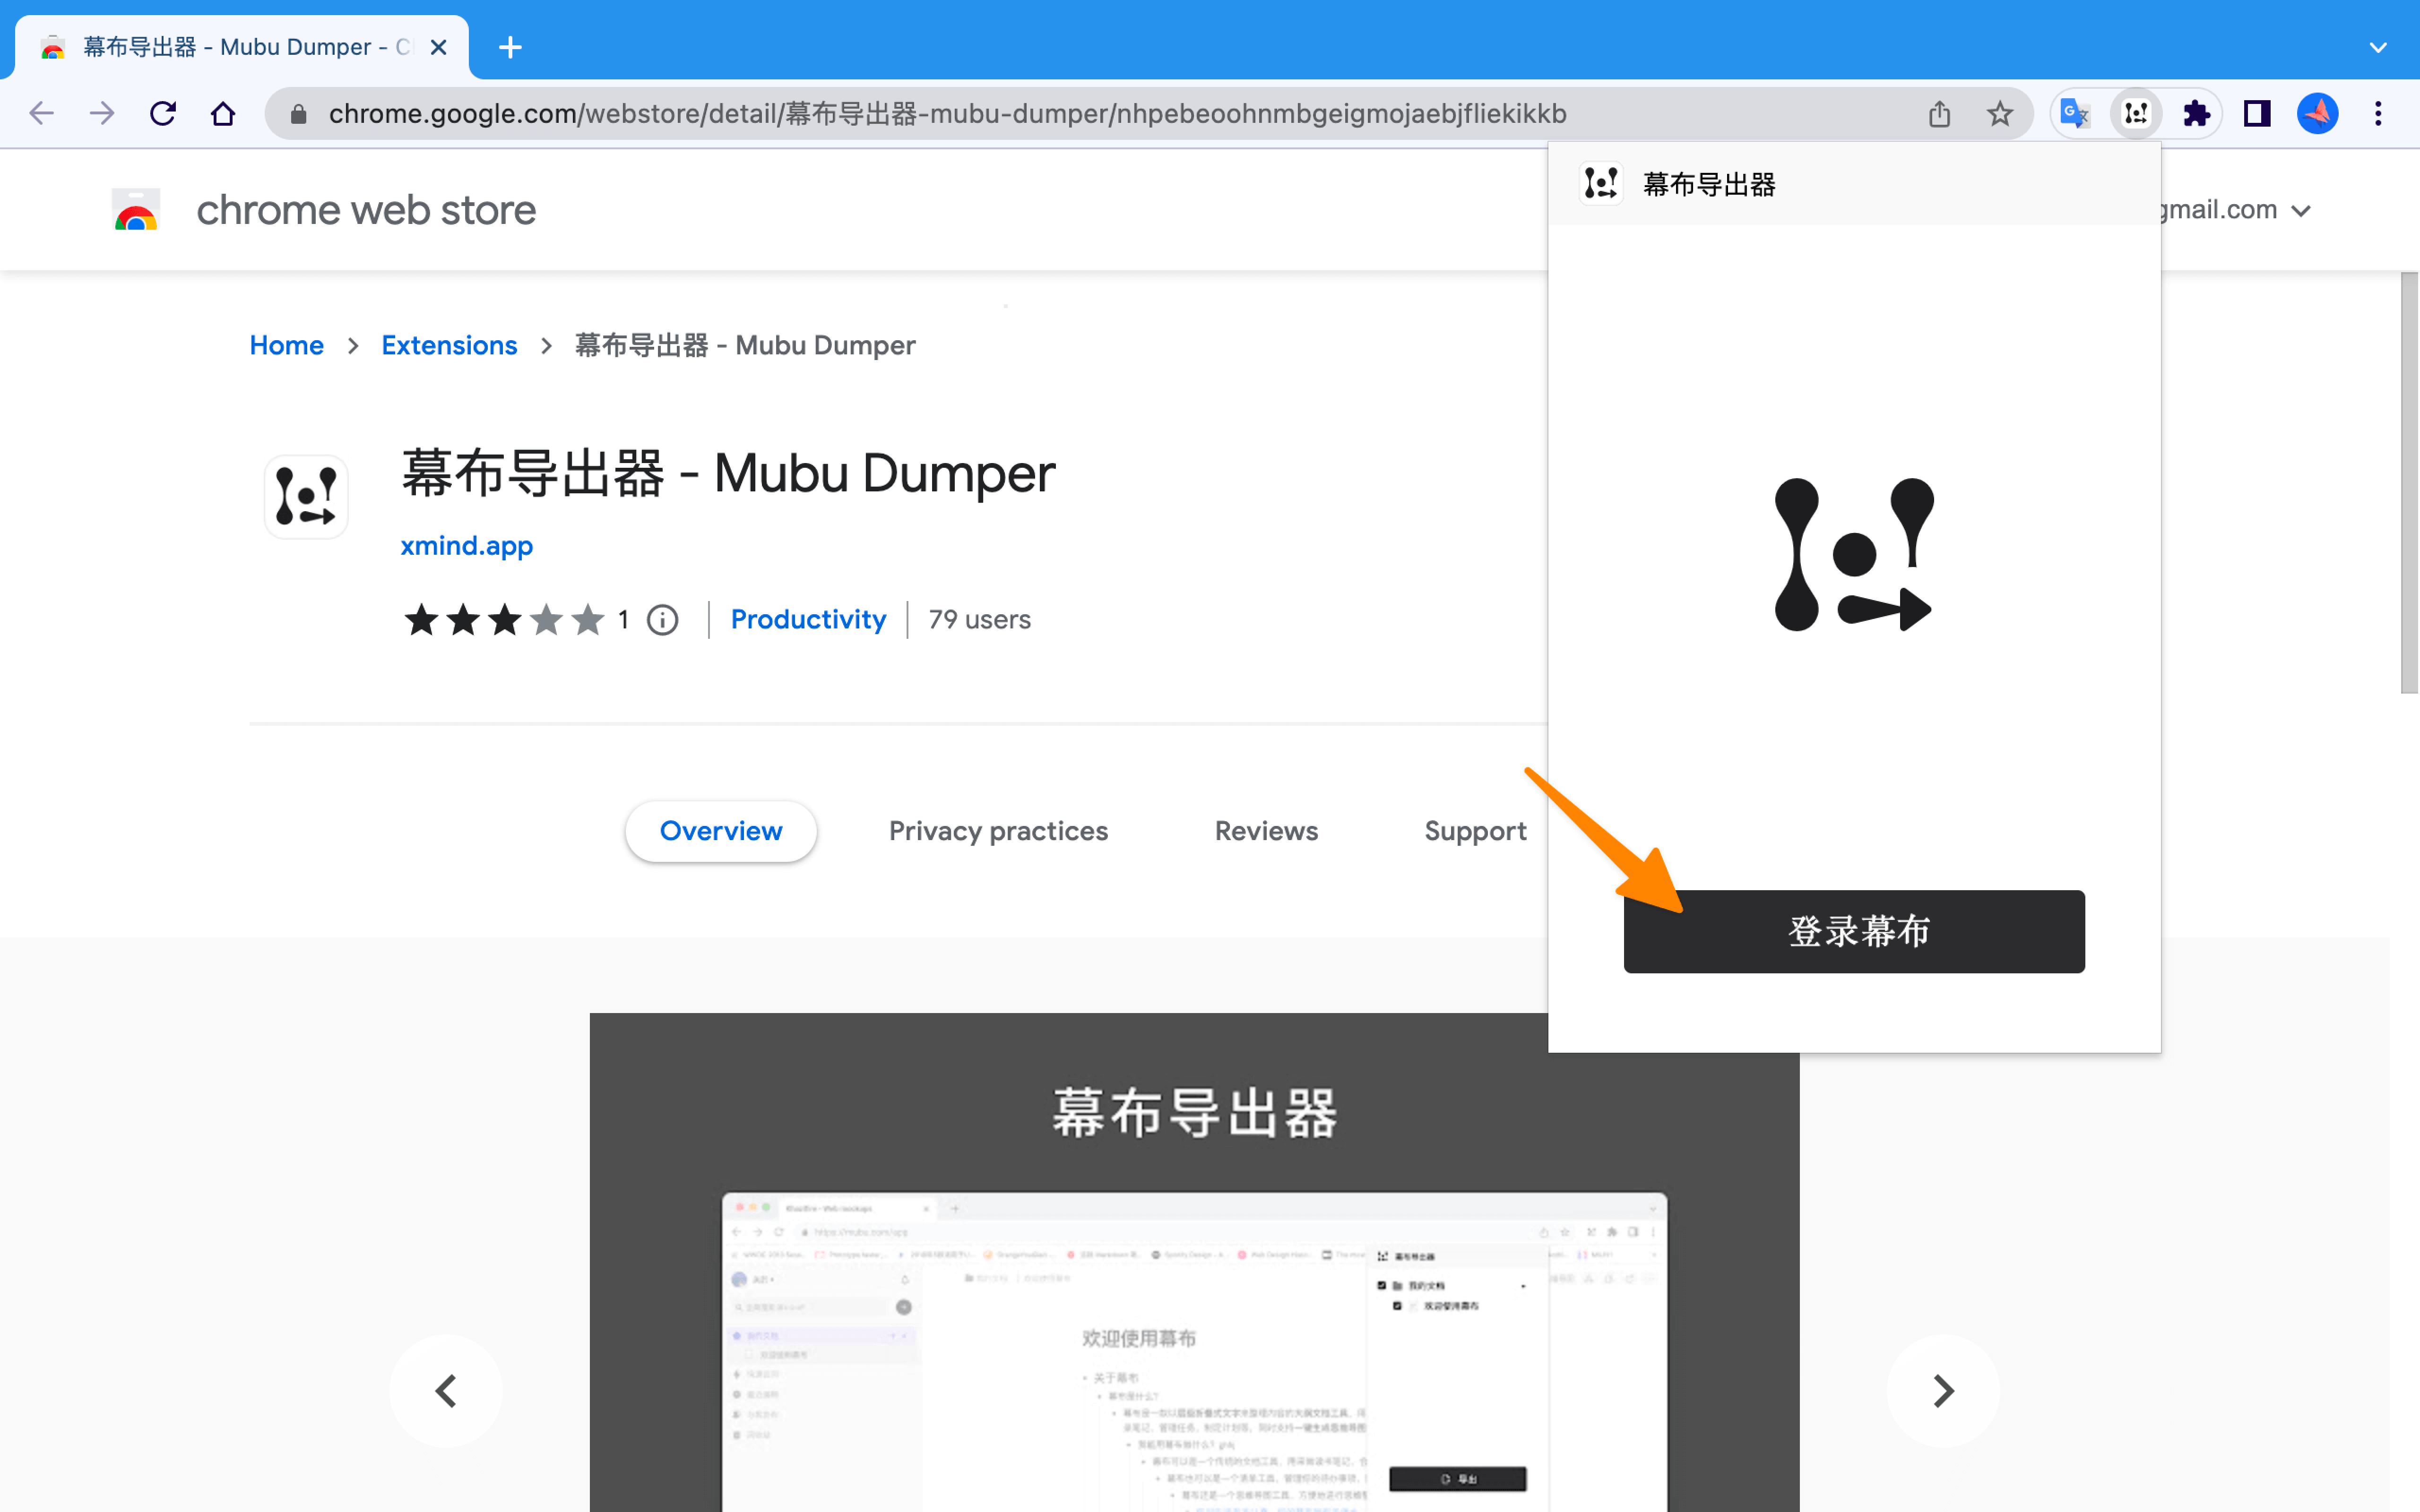This screenshot has height=1512, width=2420.
Task: Bookmark this page with the star icon
Action: (x=1999, y=114)
